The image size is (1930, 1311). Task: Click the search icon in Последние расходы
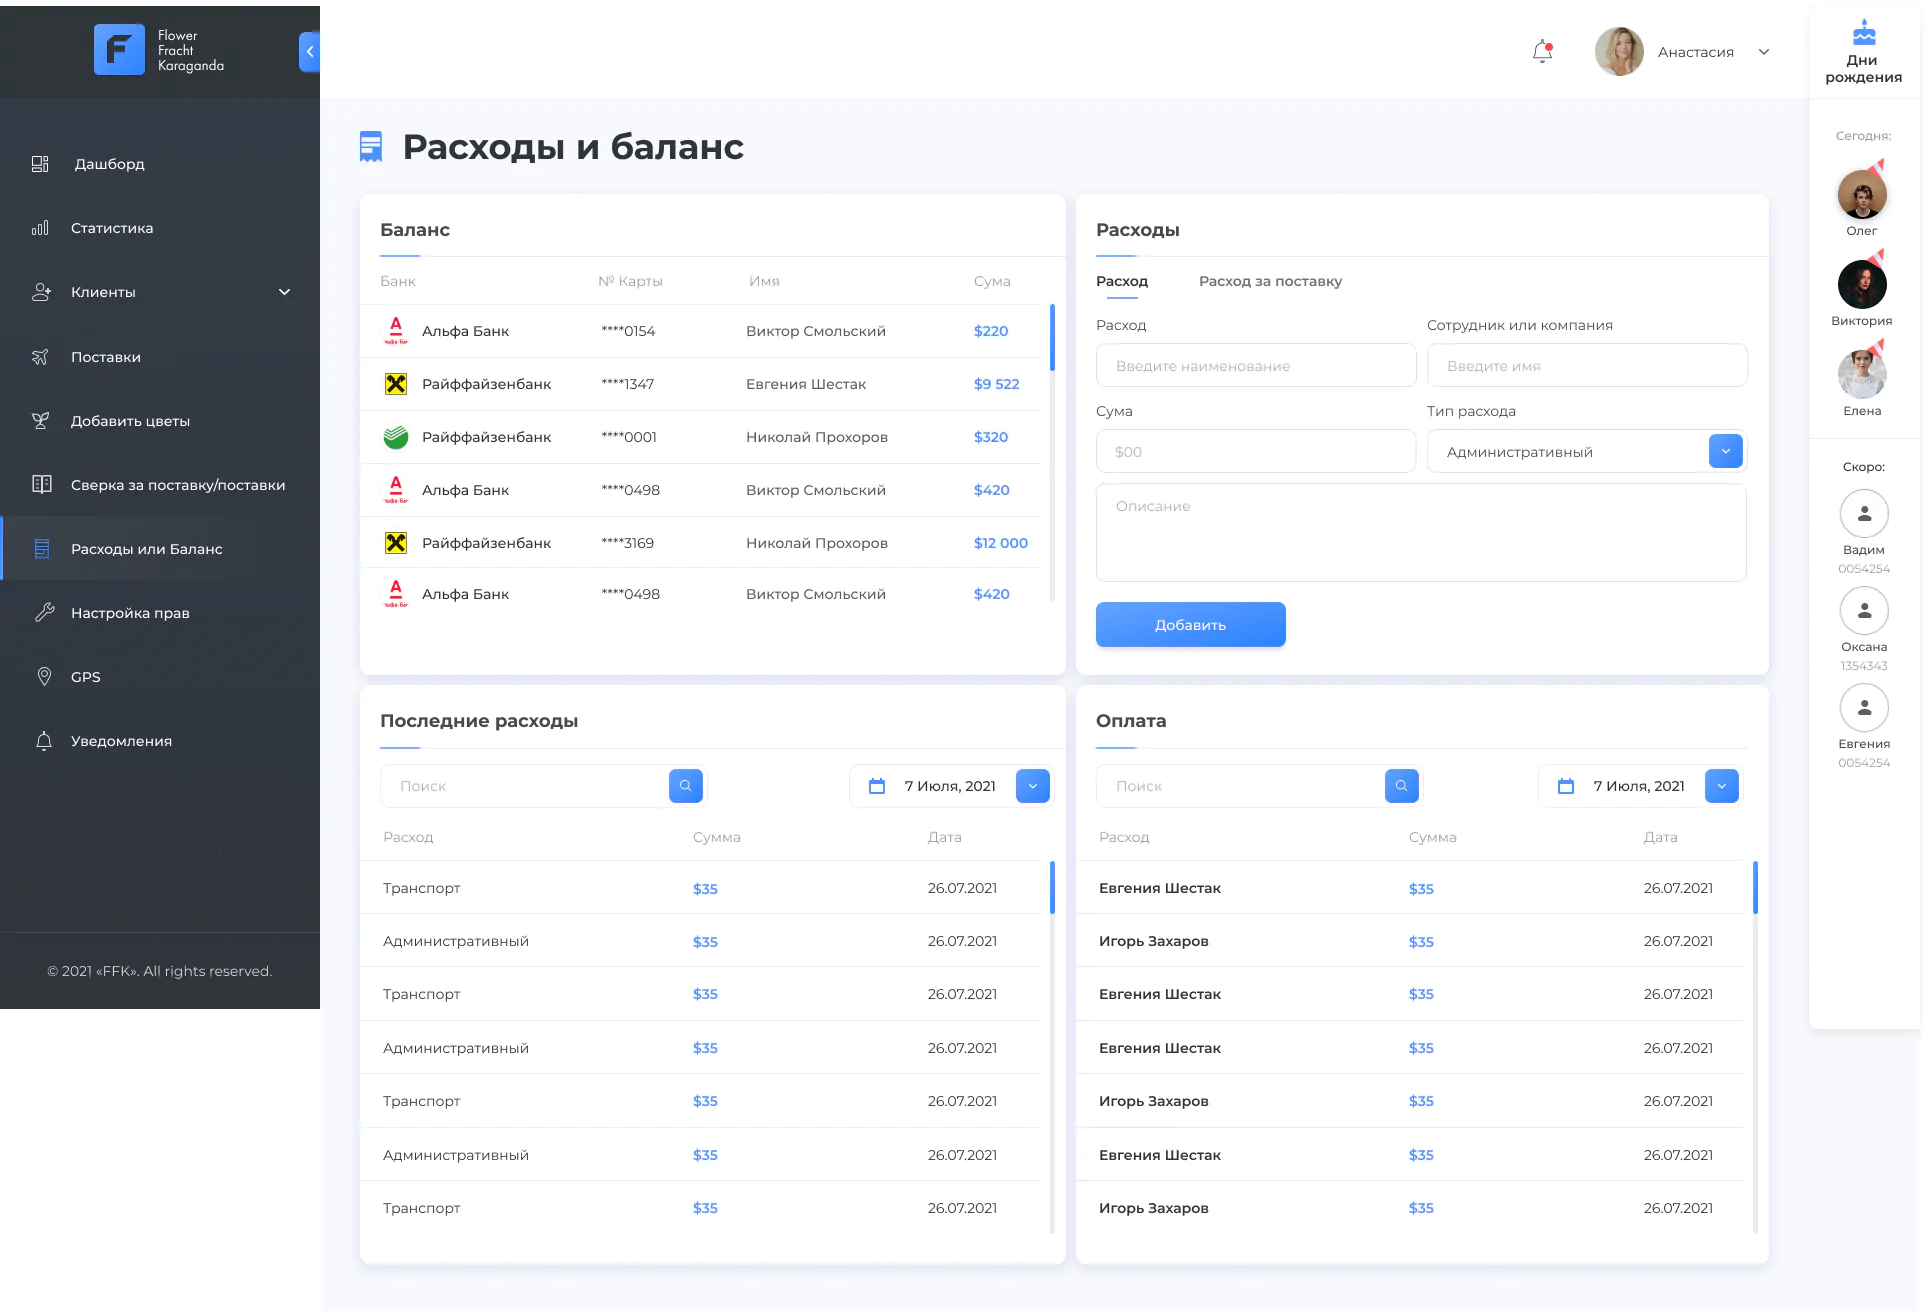pos(686,786)
